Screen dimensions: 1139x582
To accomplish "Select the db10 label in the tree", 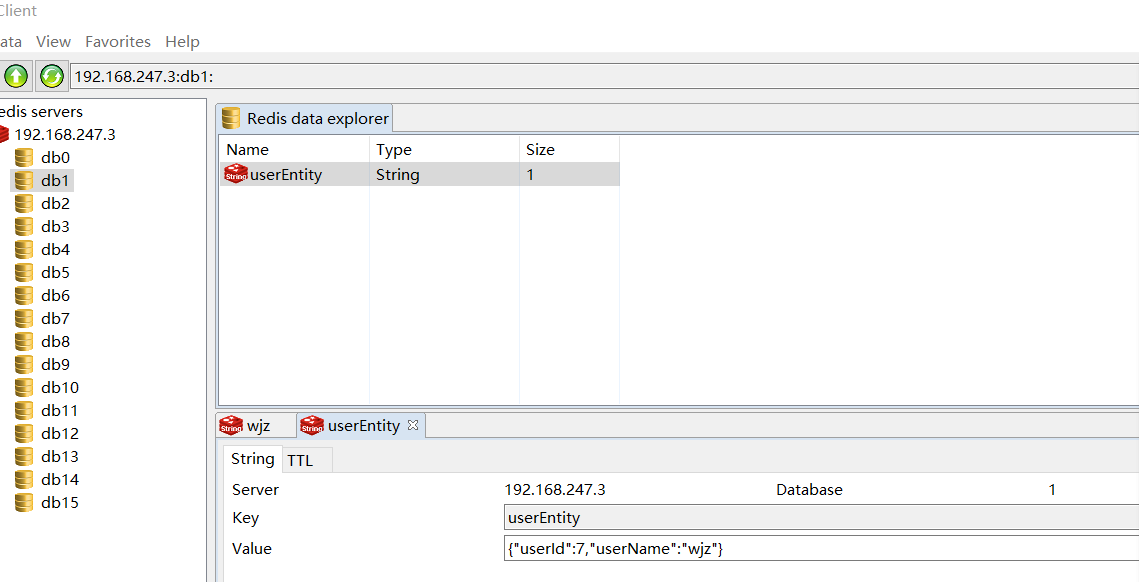I will [60, 387].
